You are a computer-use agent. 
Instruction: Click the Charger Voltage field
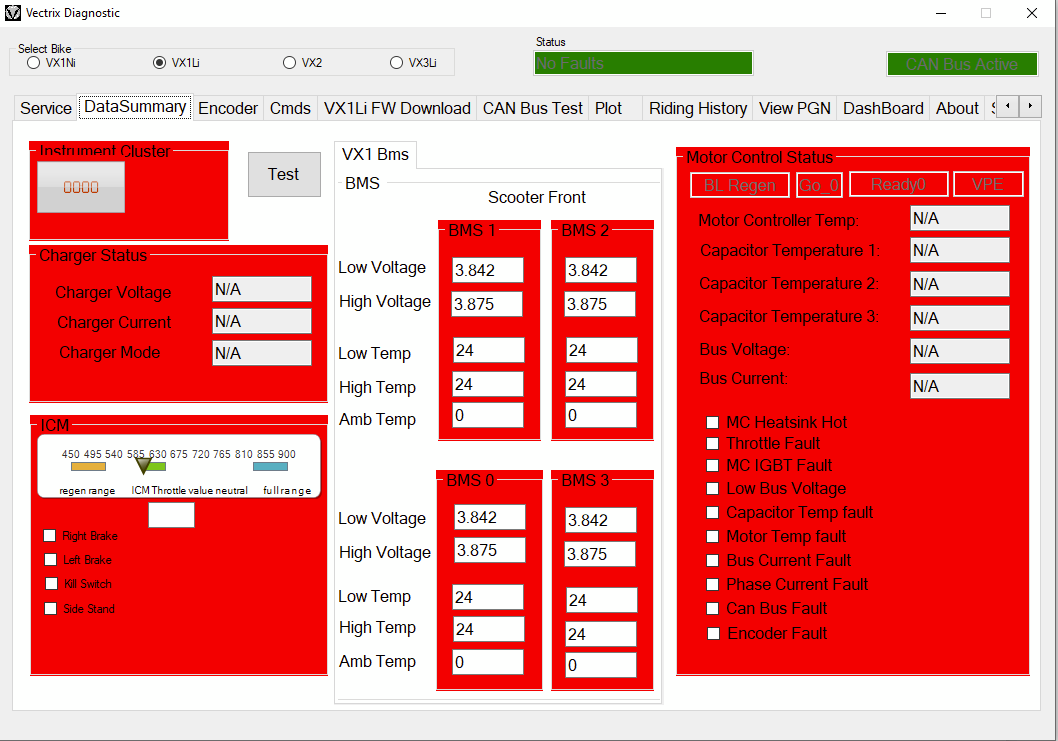coord(261,290)
